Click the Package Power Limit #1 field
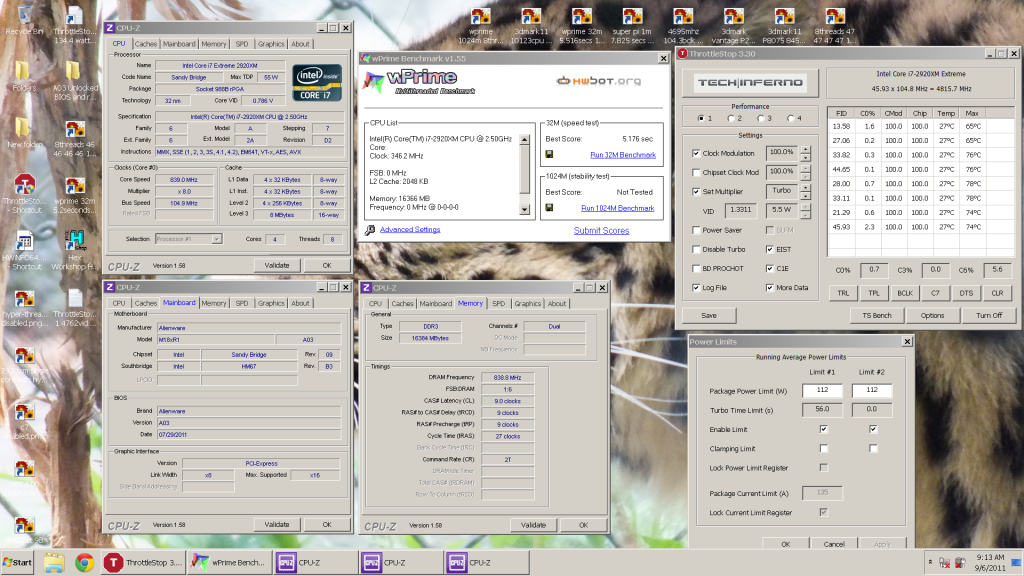Viewport: 1024px width, 576px height. click(x=822, y=390)
